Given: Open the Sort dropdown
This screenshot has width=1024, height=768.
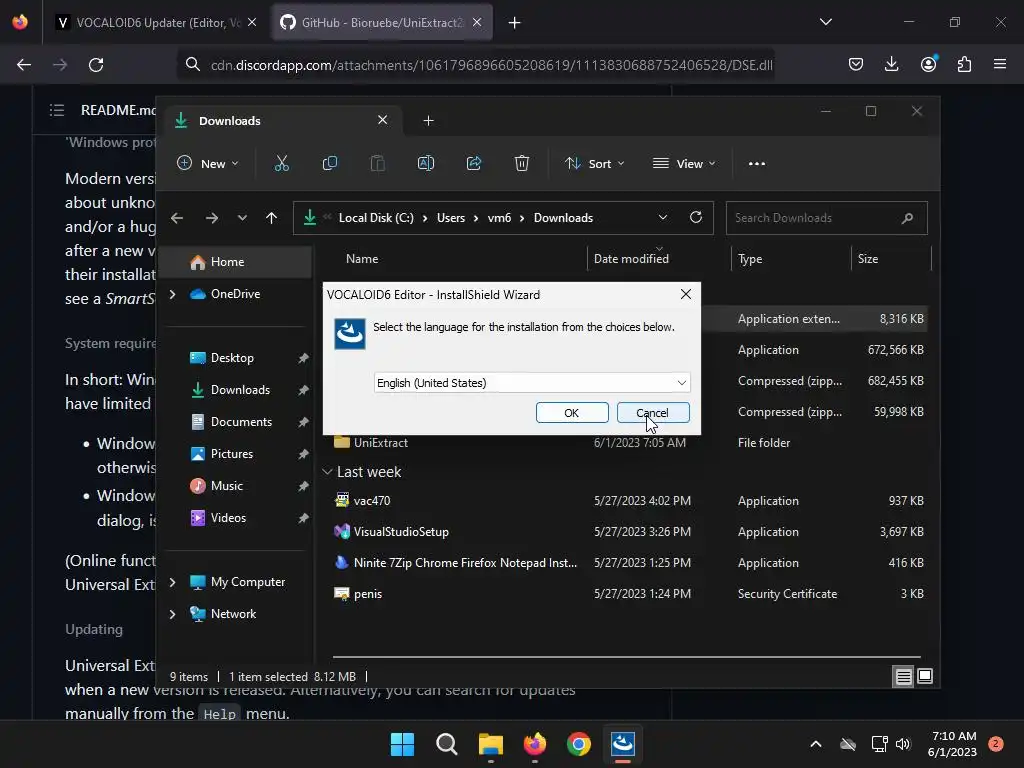Looking at the screenshot, I should click(595, 163).
